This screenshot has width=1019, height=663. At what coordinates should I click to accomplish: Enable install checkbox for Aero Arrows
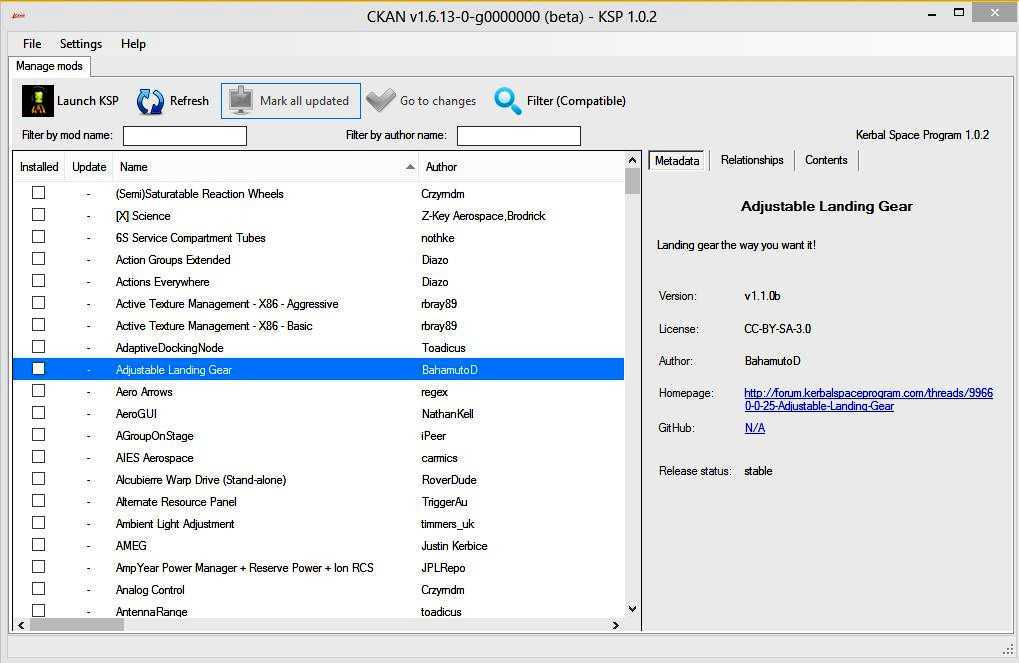tap(38, 391)
